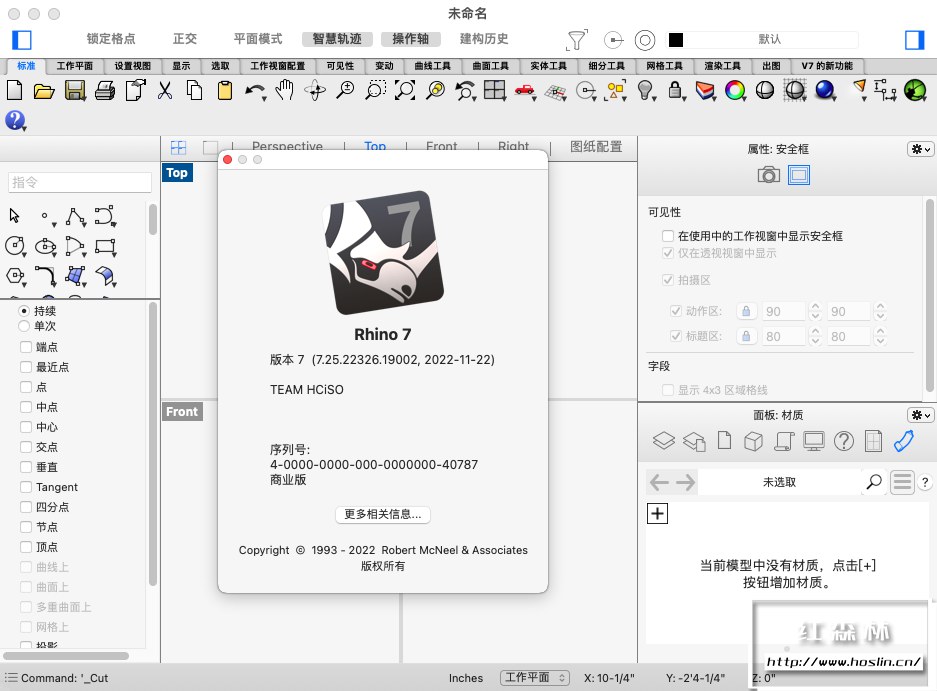The image size is (937, 691).
Task: Open the Layers panel icon
Action: (663, 441)
